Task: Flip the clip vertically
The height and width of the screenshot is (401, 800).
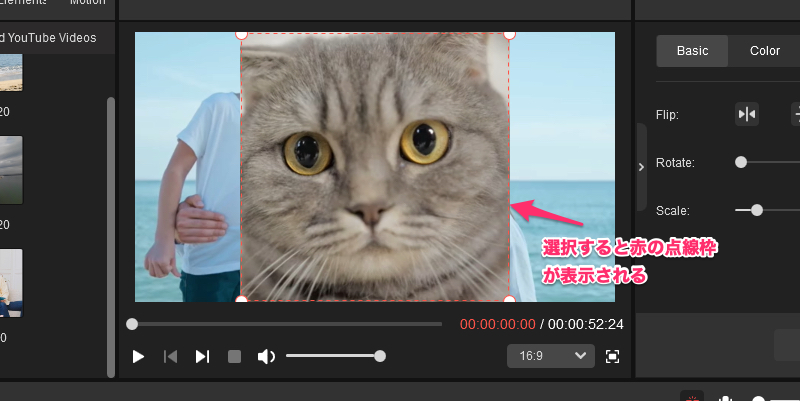Action: click(x=795, y=114)
